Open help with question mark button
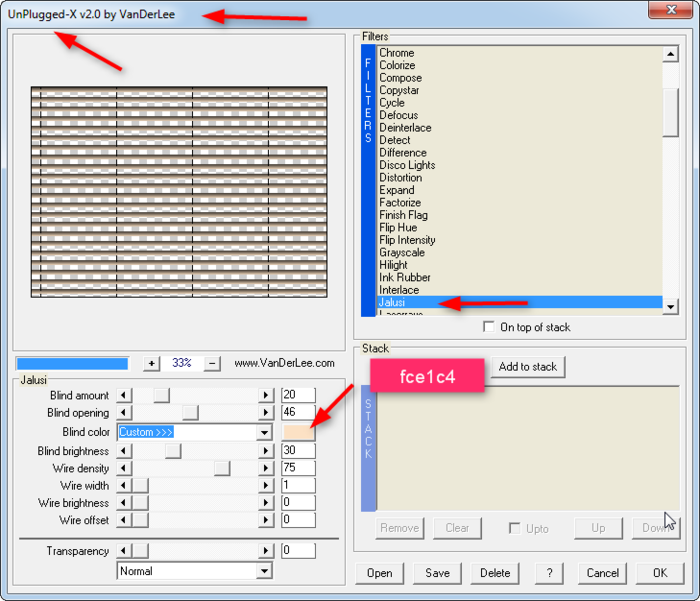 (549, 573)
